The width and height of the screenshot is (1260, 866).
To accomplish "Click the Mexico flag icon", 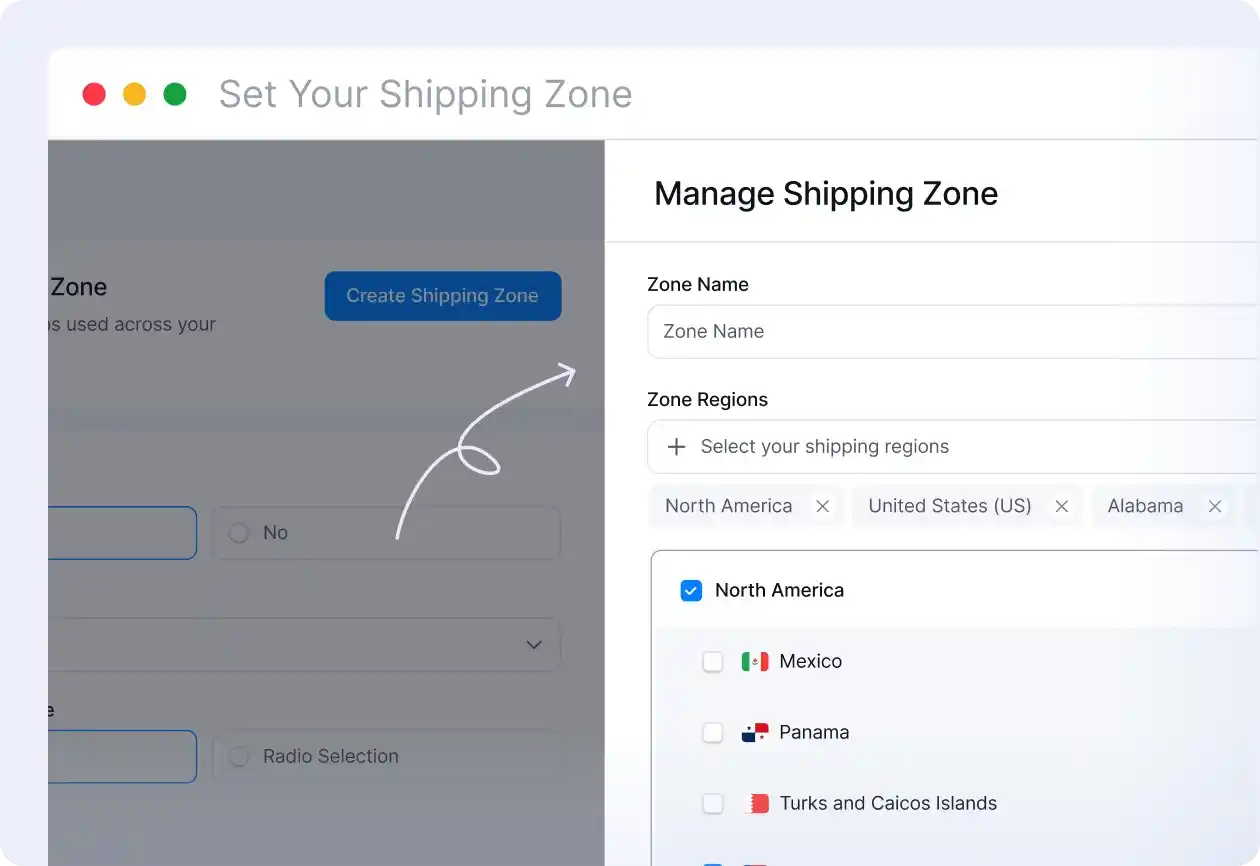I will pyautogui.click(x=754, y=661).
